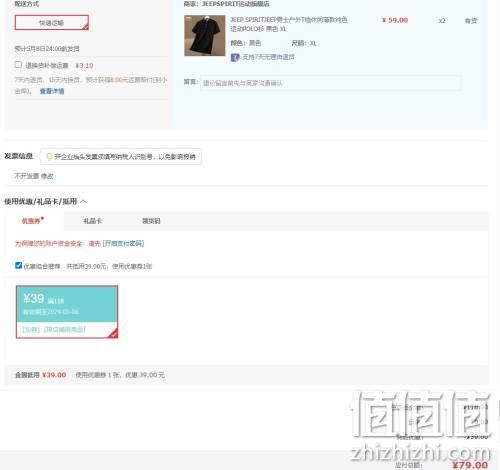Image resolution: width=500 pixels, height=470 pixels.
Task: Click the 7-day return badge icon
Action: [235, 57]
